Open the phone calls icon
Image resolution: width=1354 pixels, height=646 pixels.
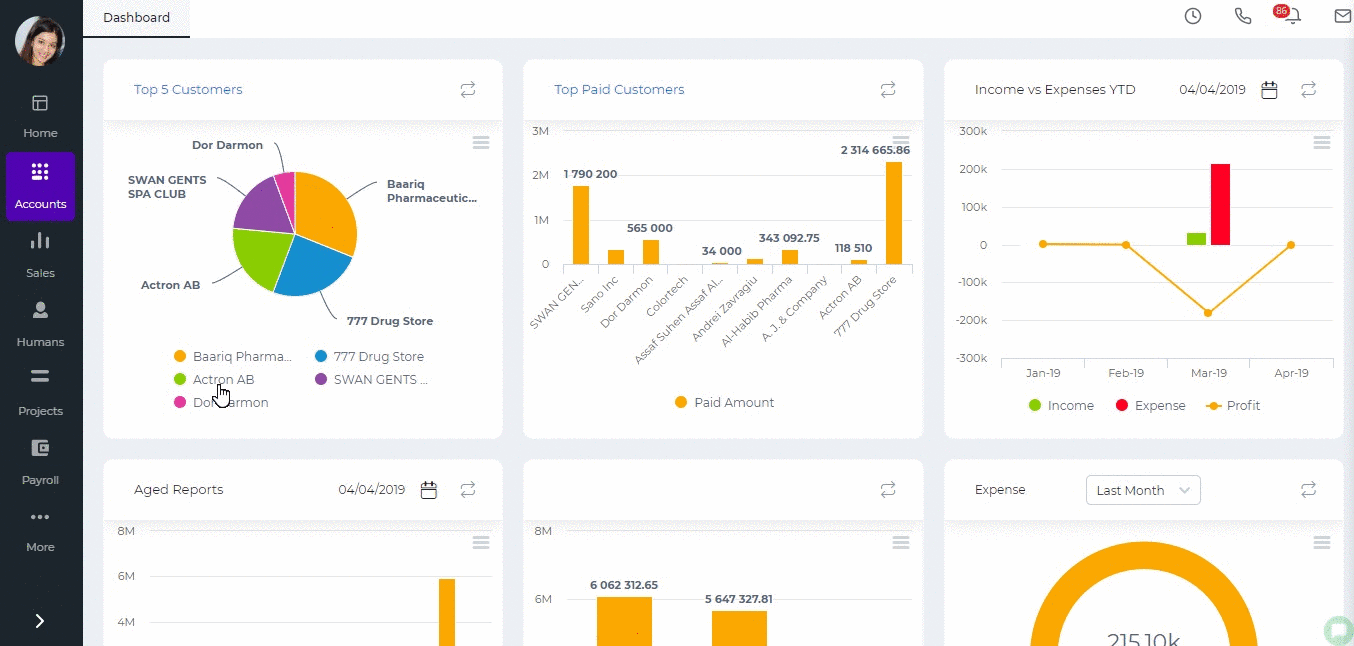[x=1243, y=16]
